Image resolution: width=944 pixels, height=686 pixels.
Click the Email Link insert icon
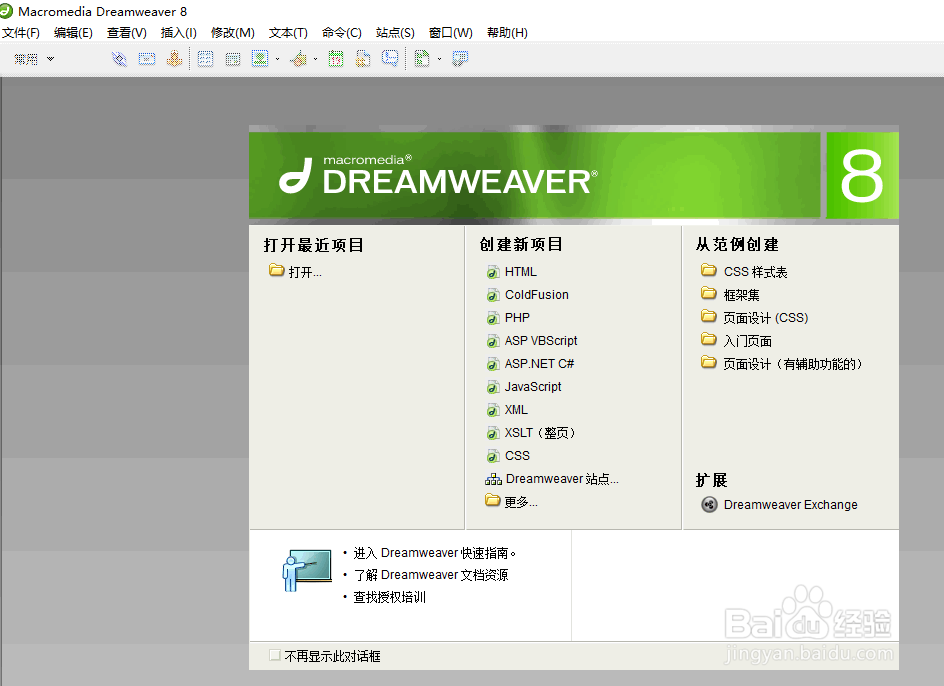click(147, 59)
